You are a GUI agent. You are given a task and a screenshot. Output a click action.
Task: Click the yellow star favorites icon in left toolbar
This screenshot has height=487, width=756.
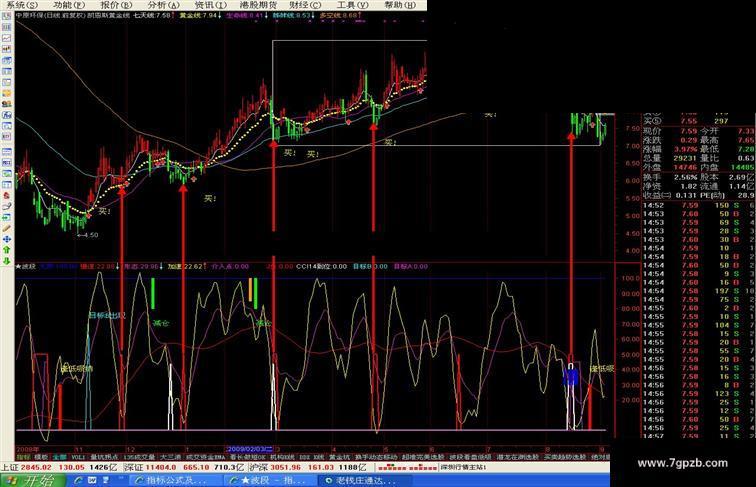[7, 93]
